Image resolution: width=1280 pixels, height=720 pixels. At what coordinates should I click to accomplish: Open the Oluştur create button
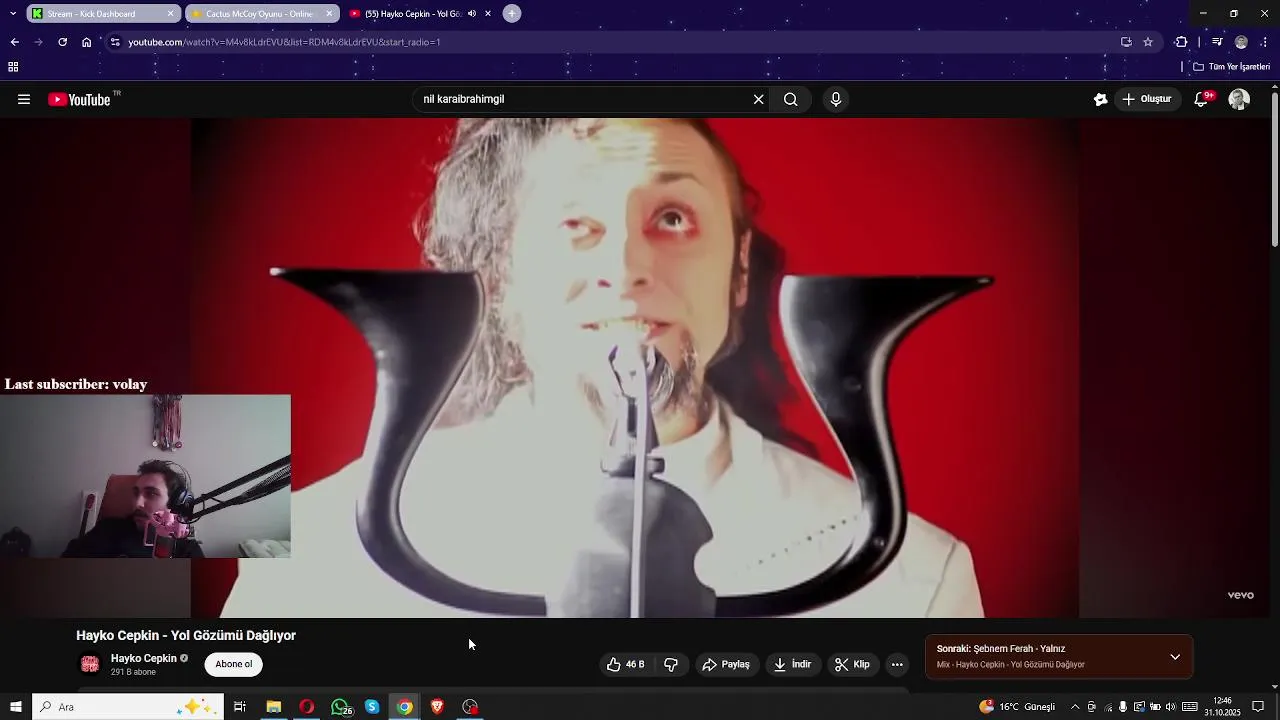(1147, 99)
